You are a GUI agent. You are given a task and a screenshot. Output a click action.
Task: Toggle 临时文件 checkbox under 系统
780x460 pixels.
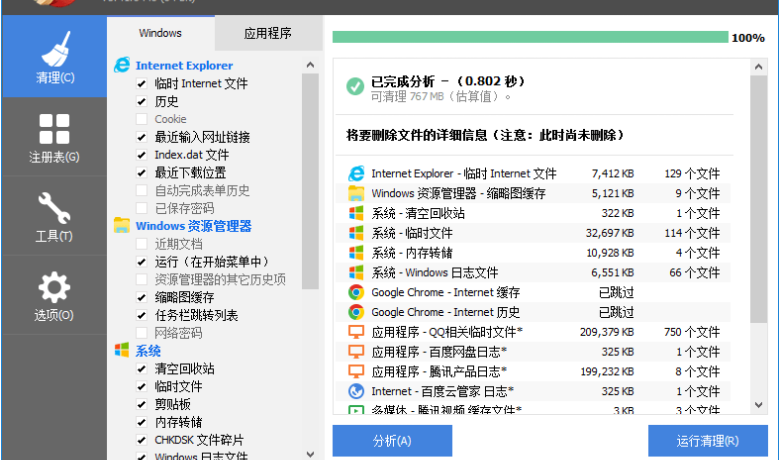click(142, 386)
